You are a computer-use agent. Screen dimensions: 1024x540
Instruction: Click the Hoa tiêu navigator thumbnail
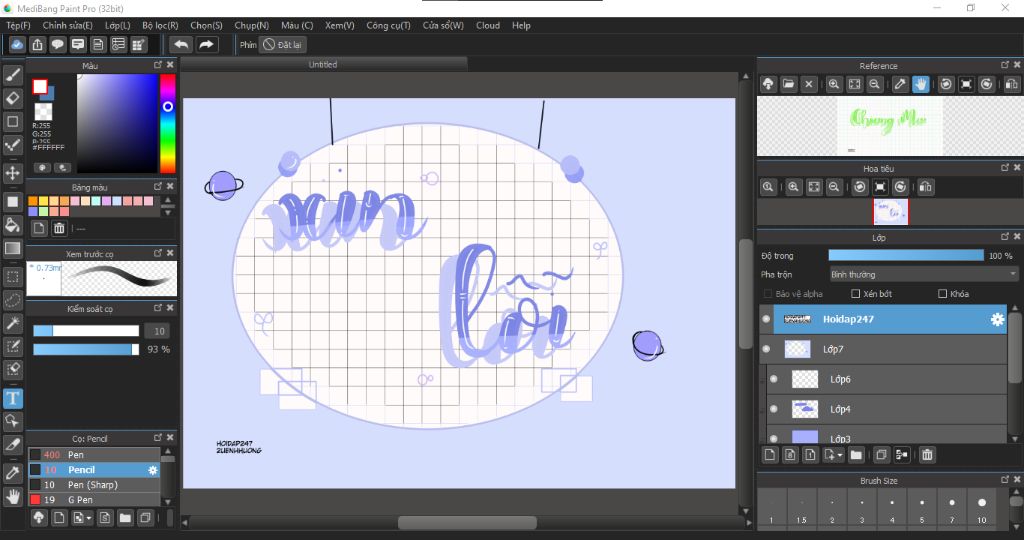point(891,212)
